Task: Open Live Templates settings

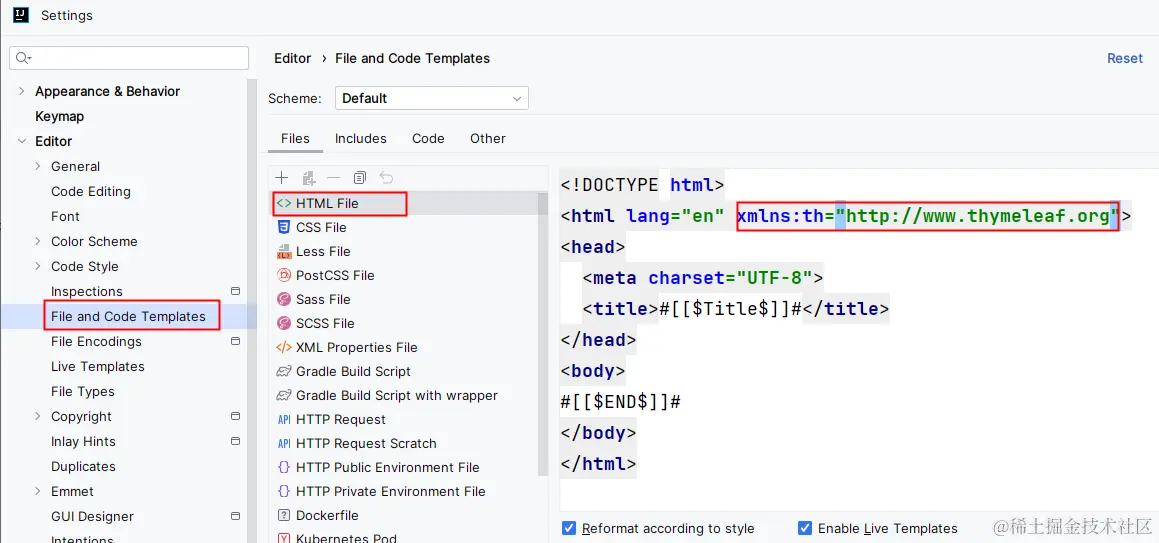Action: click(98, 366)
